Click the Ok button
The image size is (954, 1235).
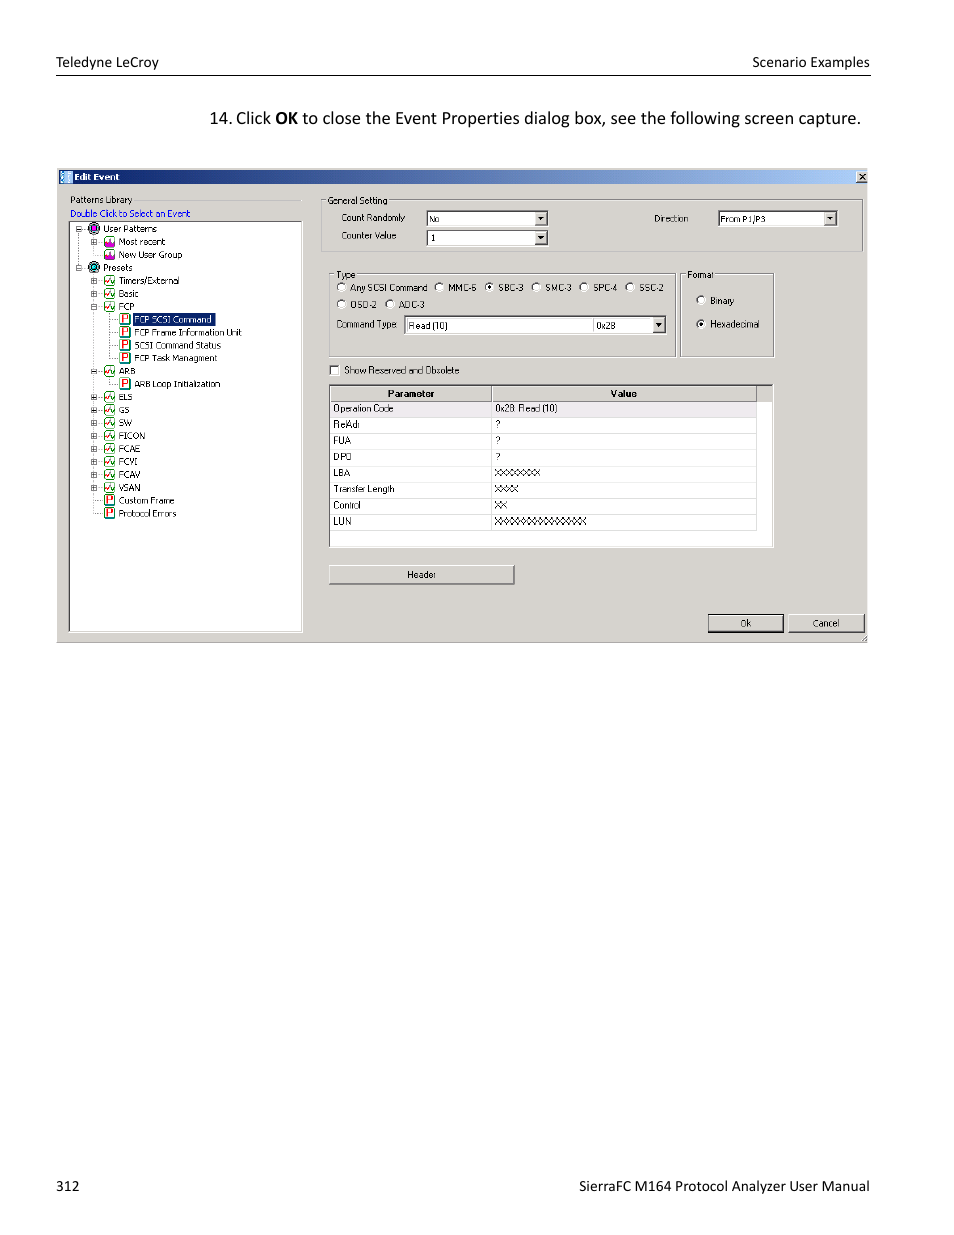pyautogui.click(x=745, y=623)
